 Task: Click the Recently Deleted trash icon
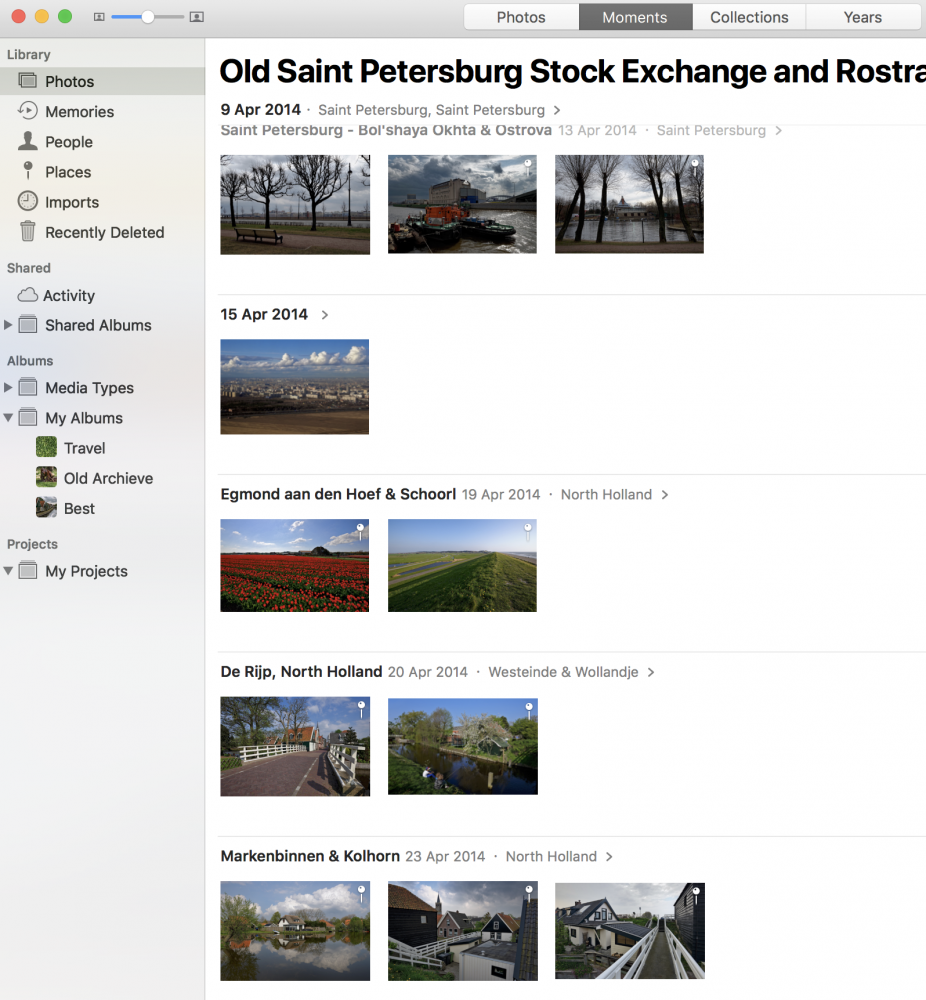[x=27, y=231]
